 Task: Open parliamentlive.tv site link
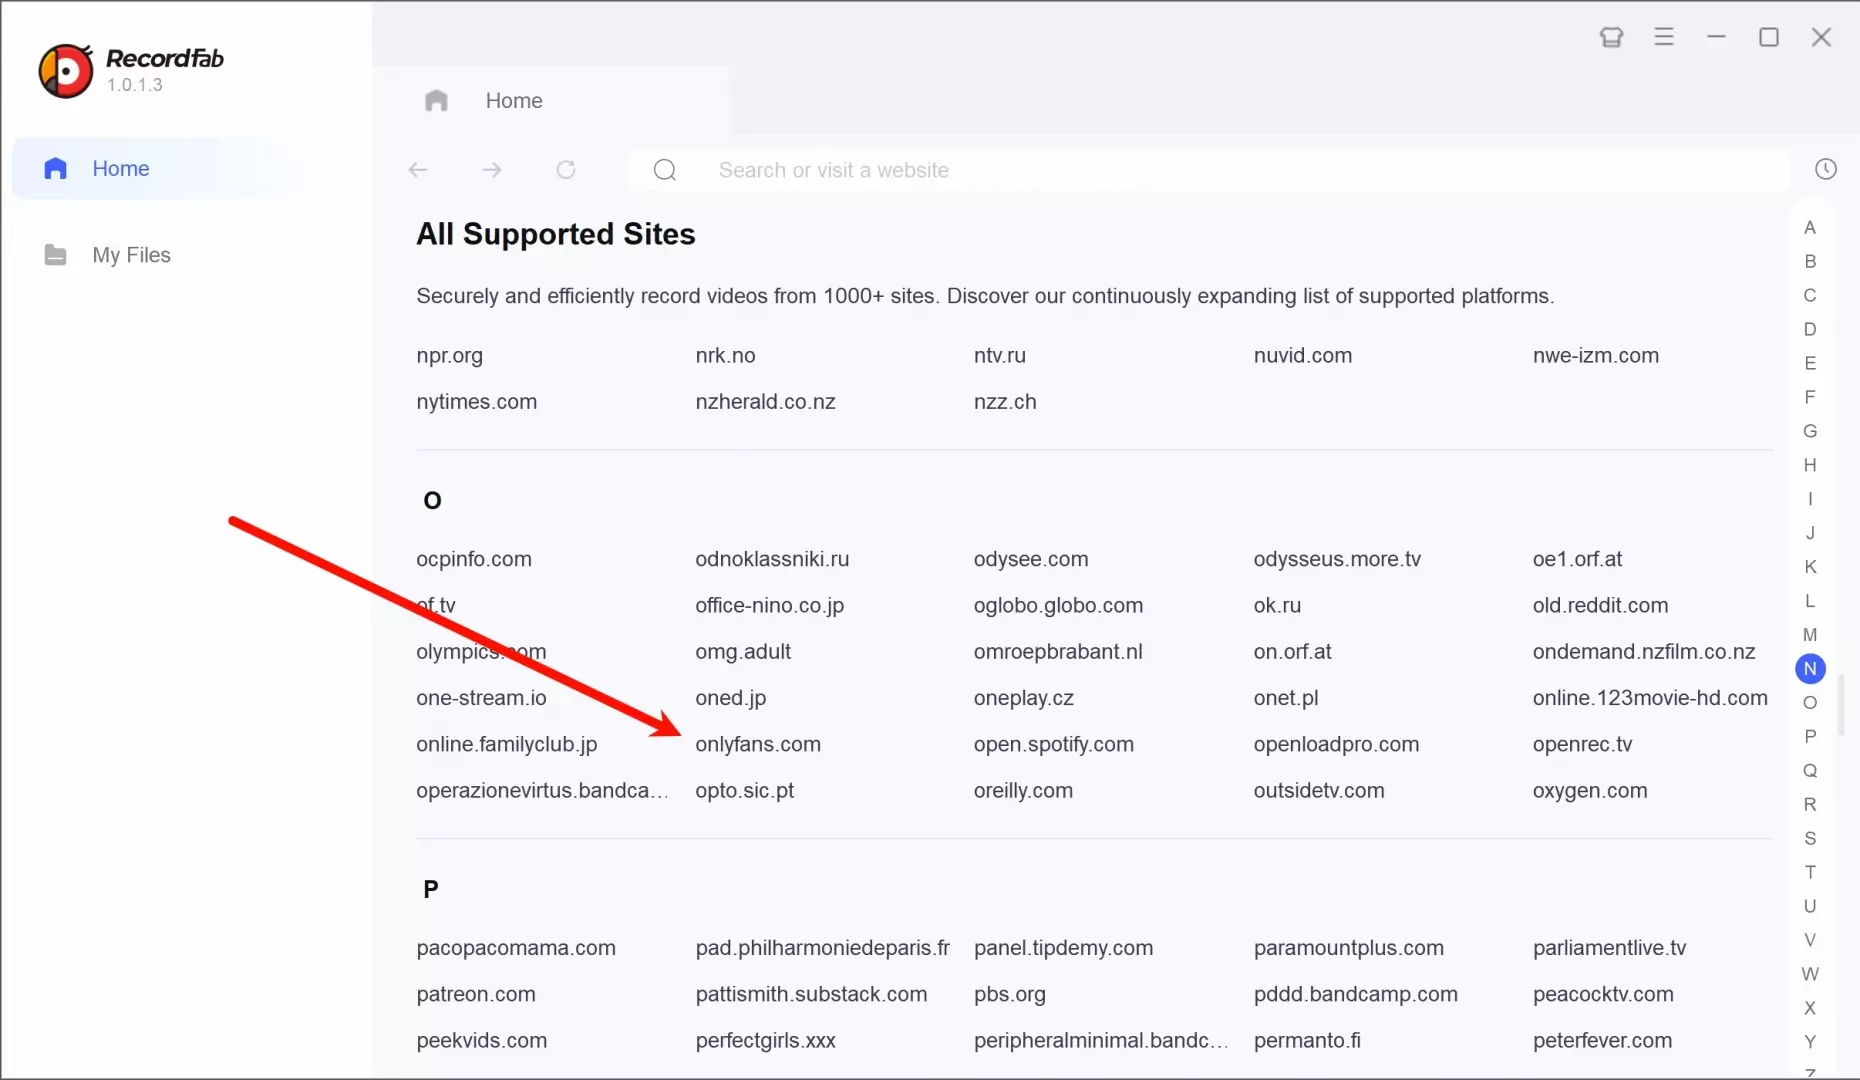click(x=1609, y=948)
